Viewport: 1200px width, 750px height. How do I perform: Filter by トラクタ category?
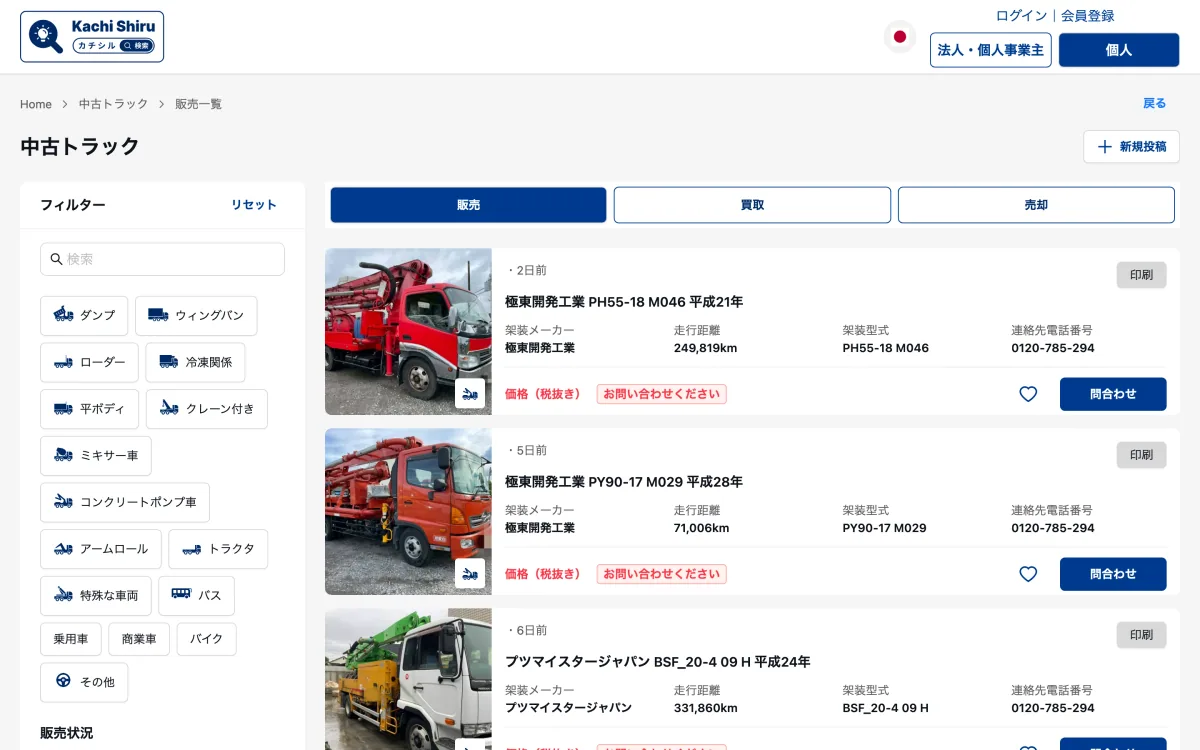[218, 549]
